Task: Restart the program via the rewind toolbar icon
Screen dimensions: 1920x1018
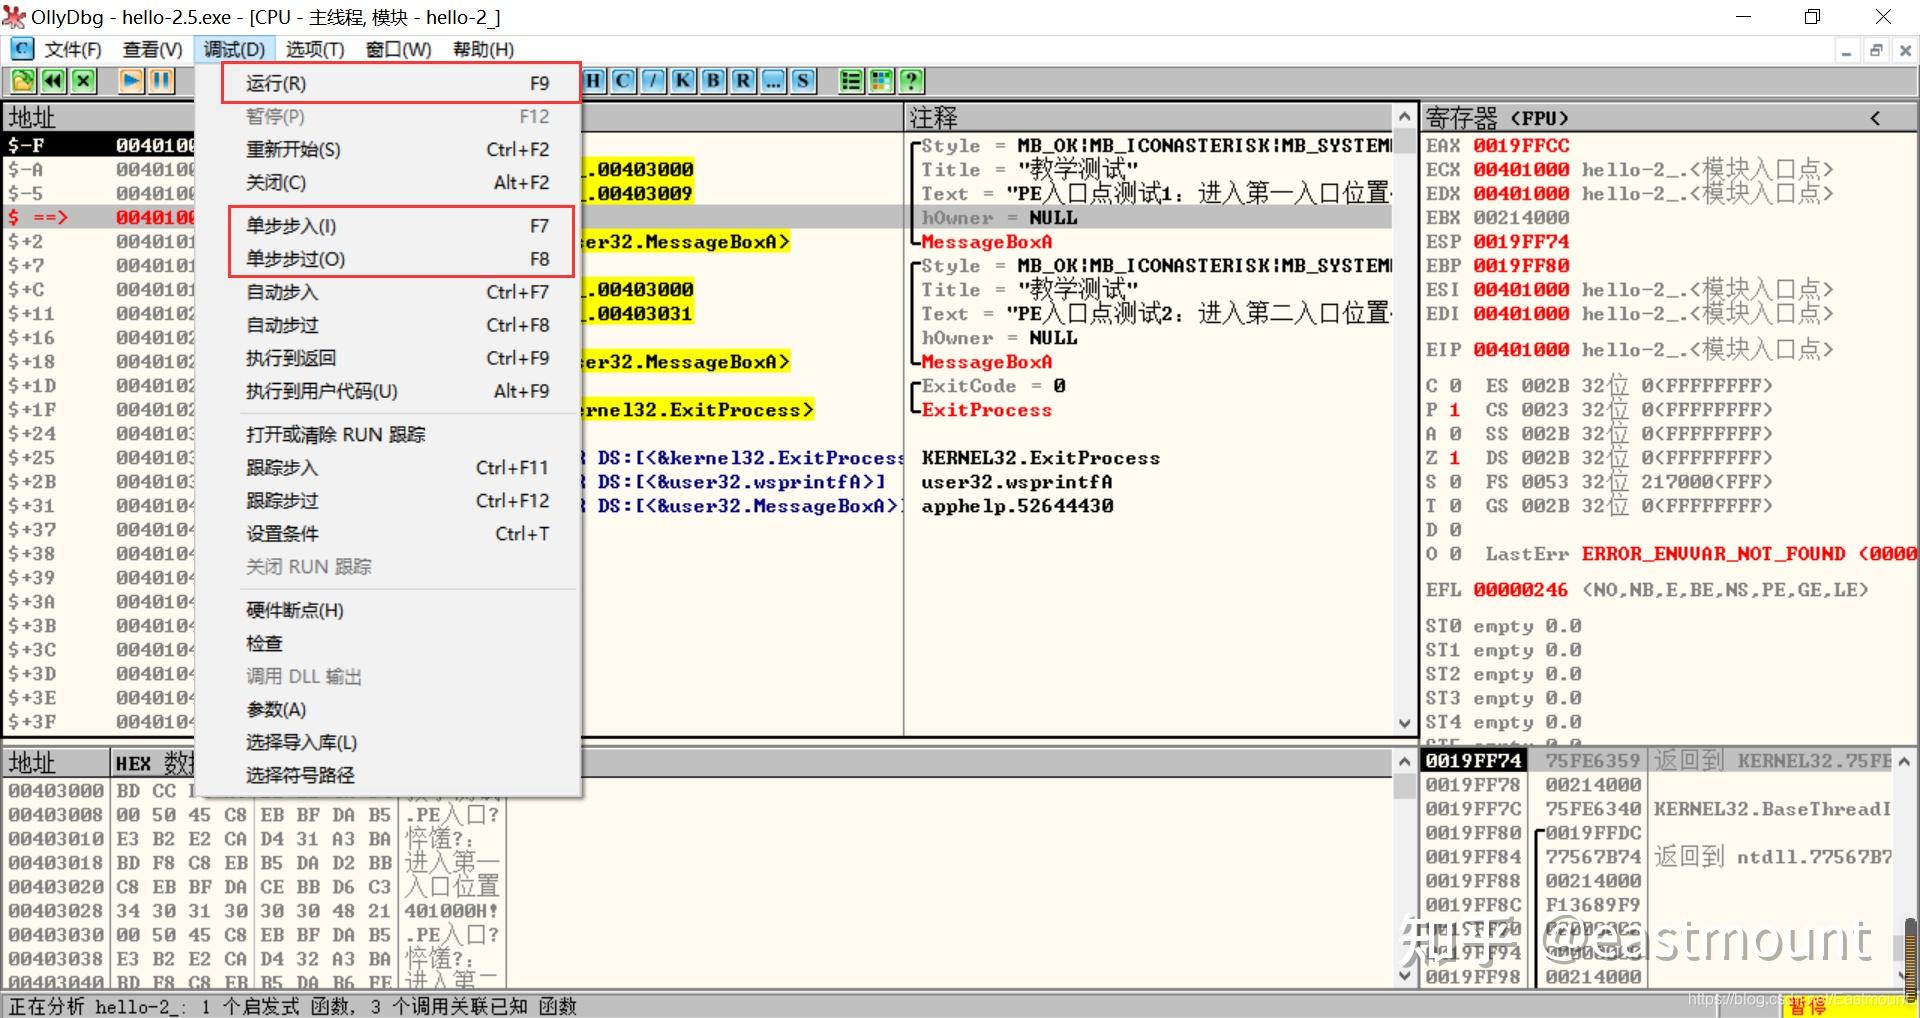Action: coord(52,81)
